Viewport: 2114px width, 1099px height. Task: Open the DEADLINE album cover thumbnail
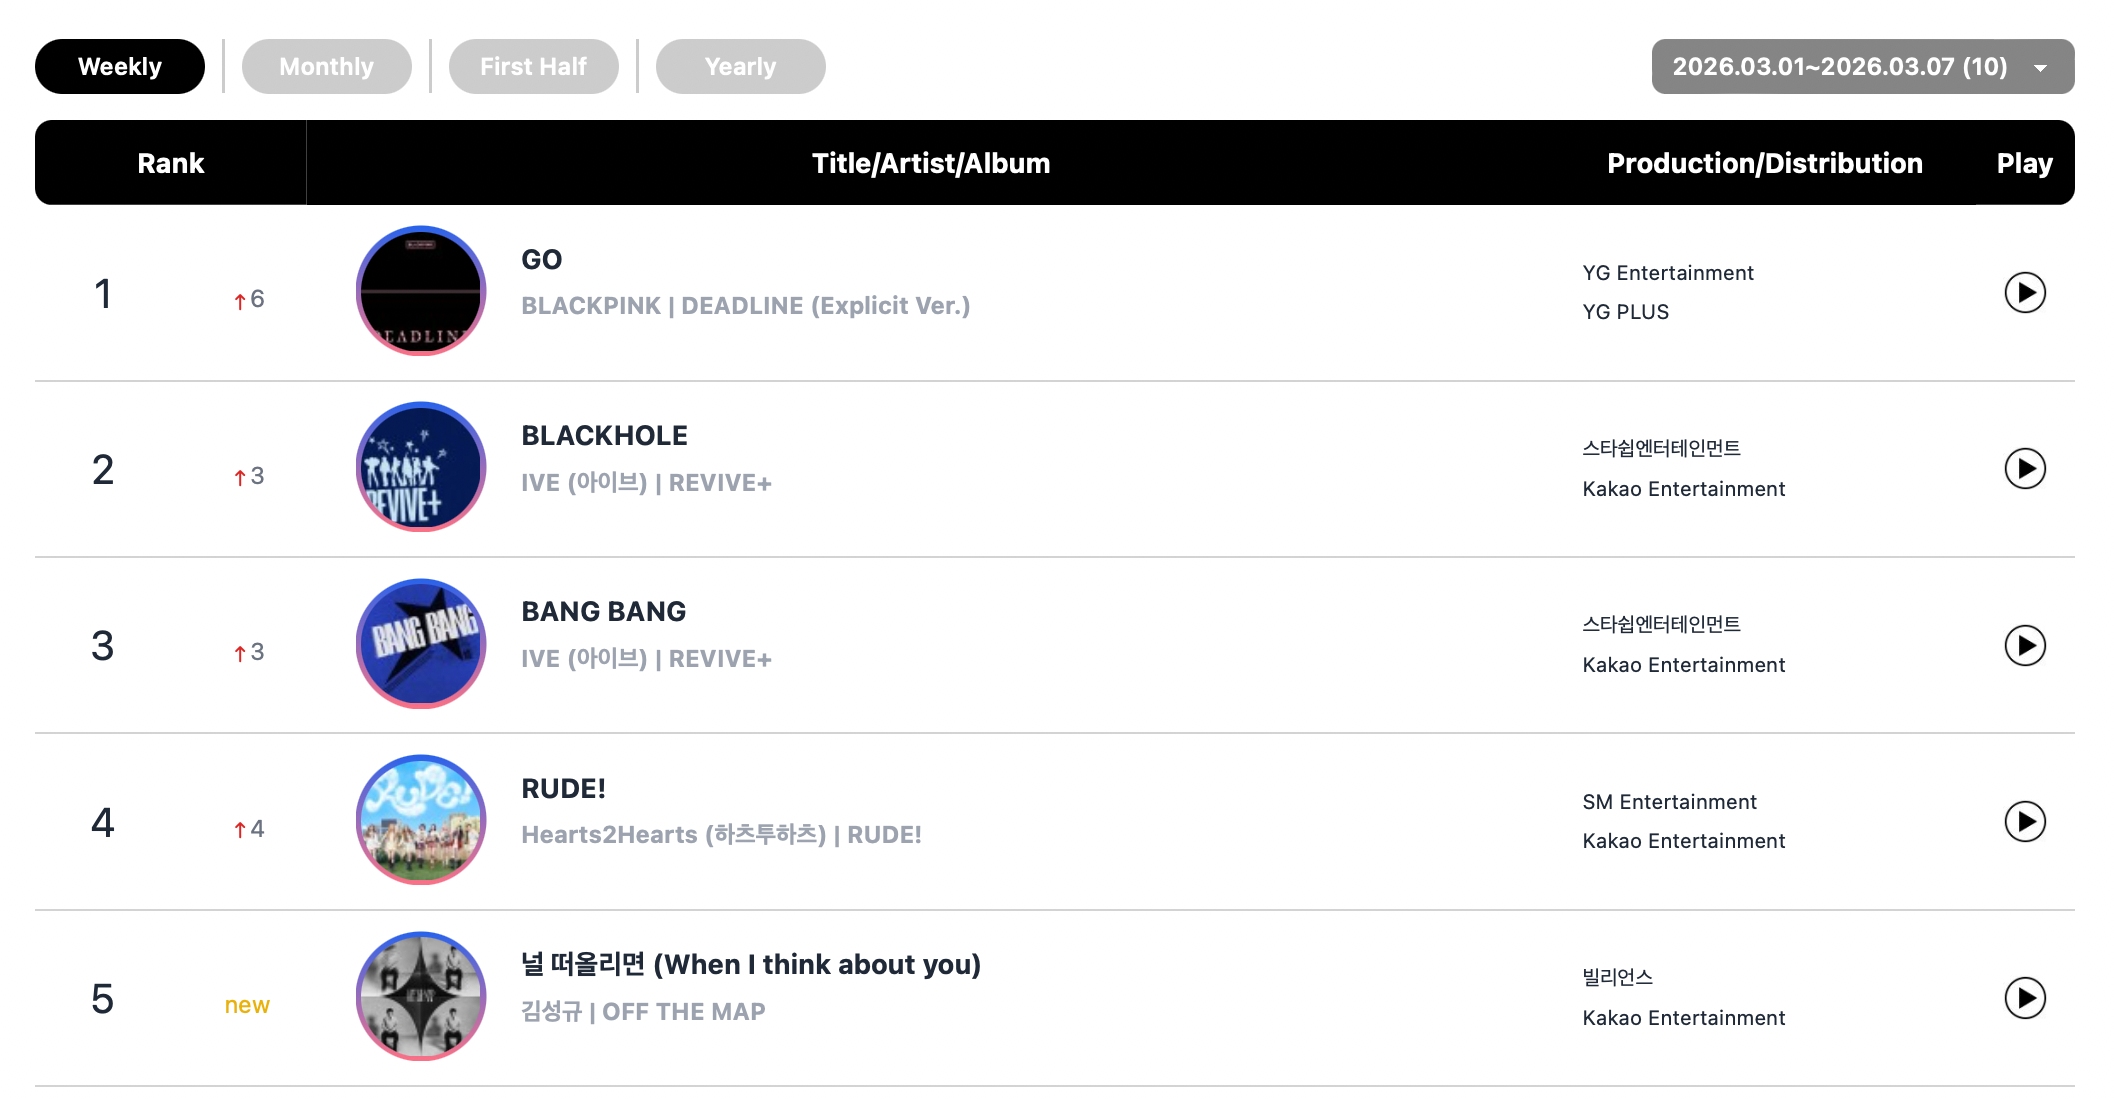(x=421, y=291)
